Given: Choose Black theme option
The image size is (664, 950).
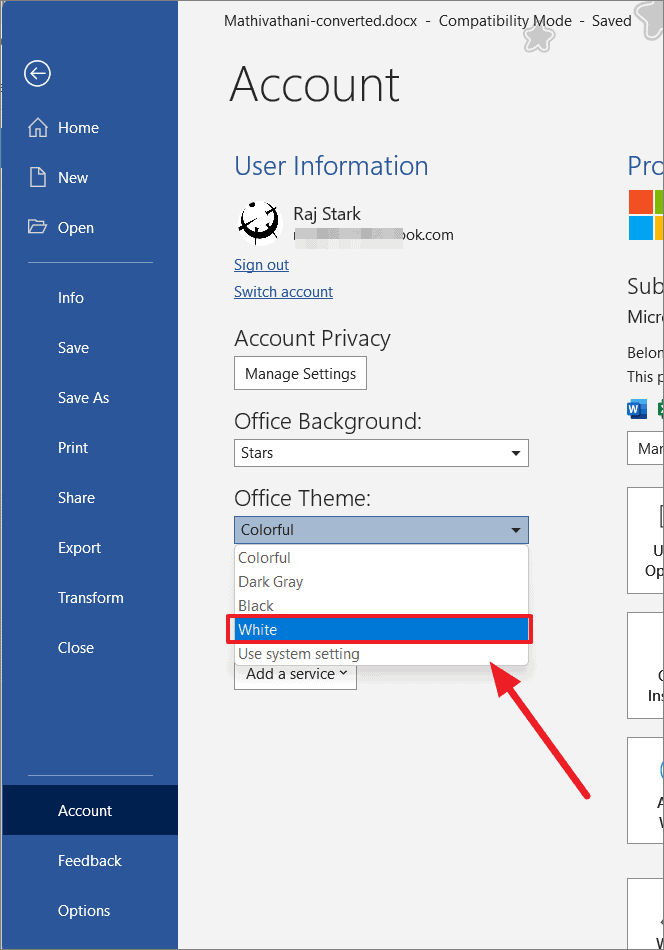Looking at the screenshot, I should click(381, 605).
